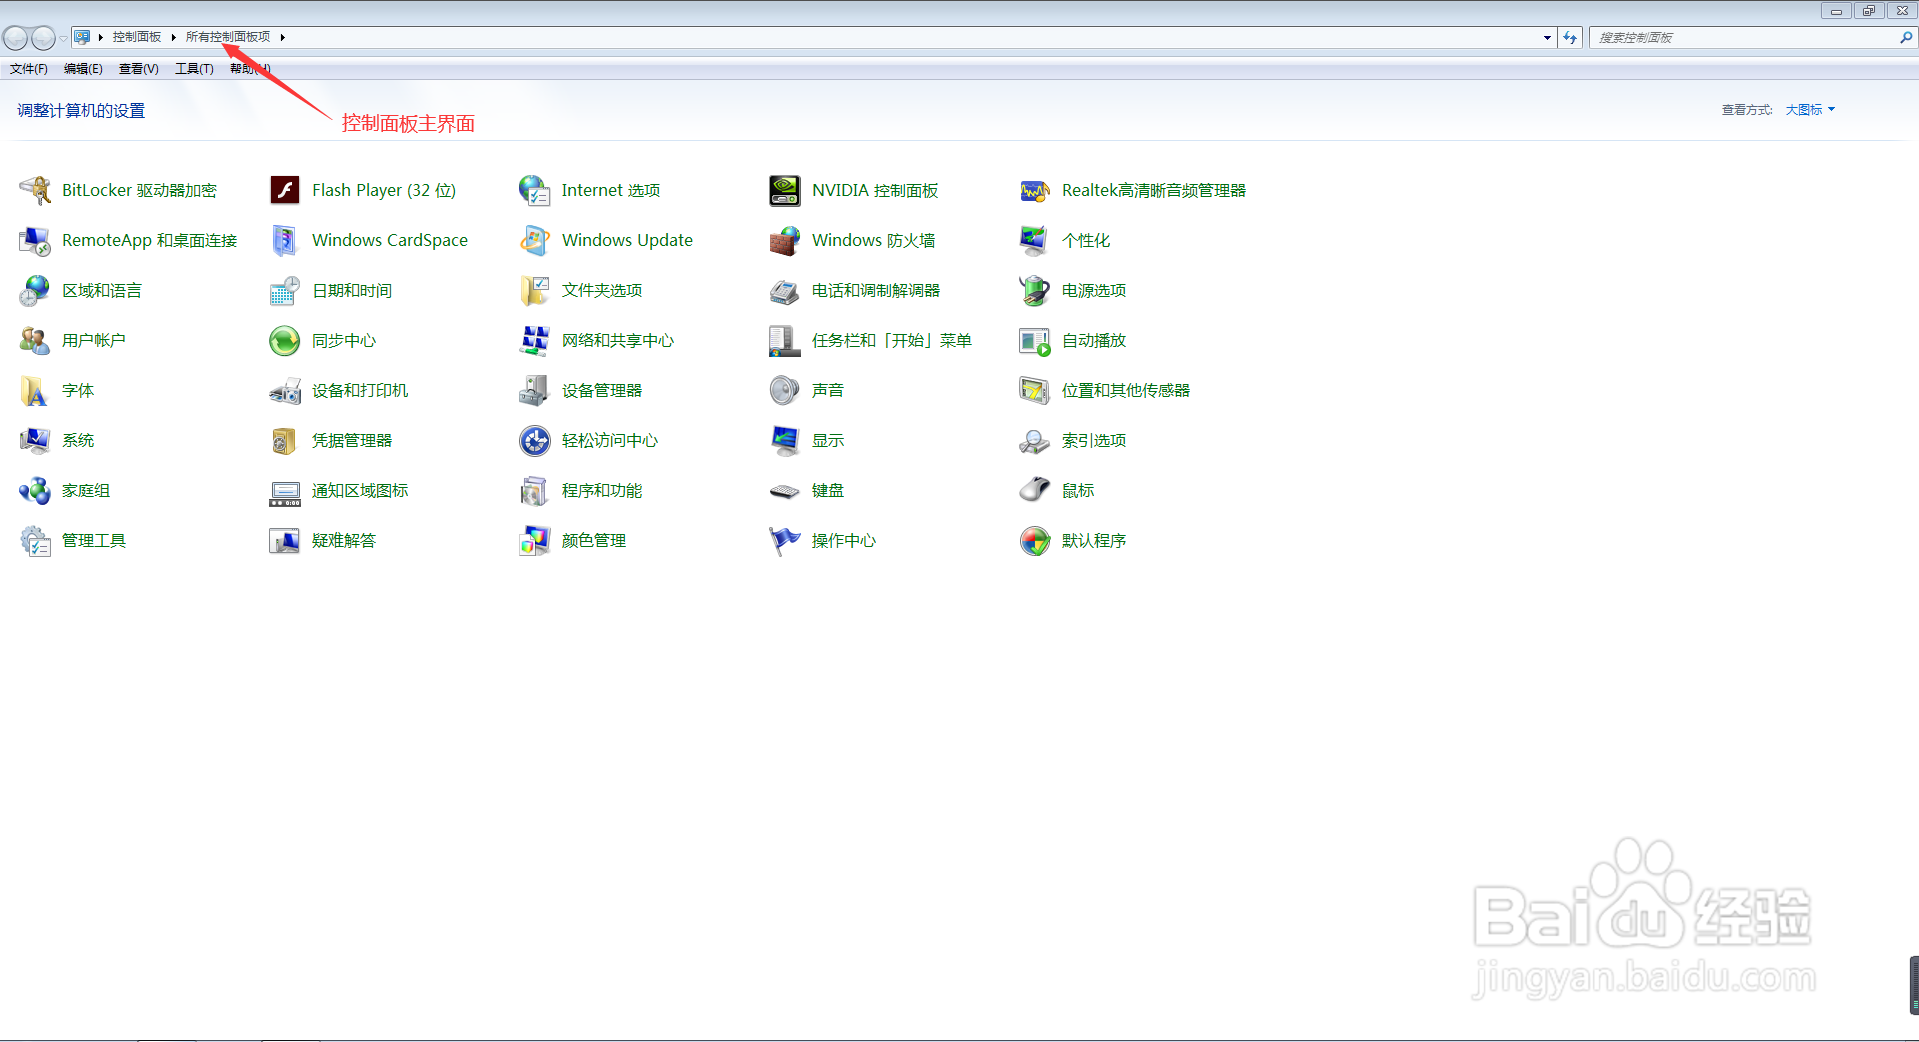Open the 电源选项 icon

(x=1035, y=290)
